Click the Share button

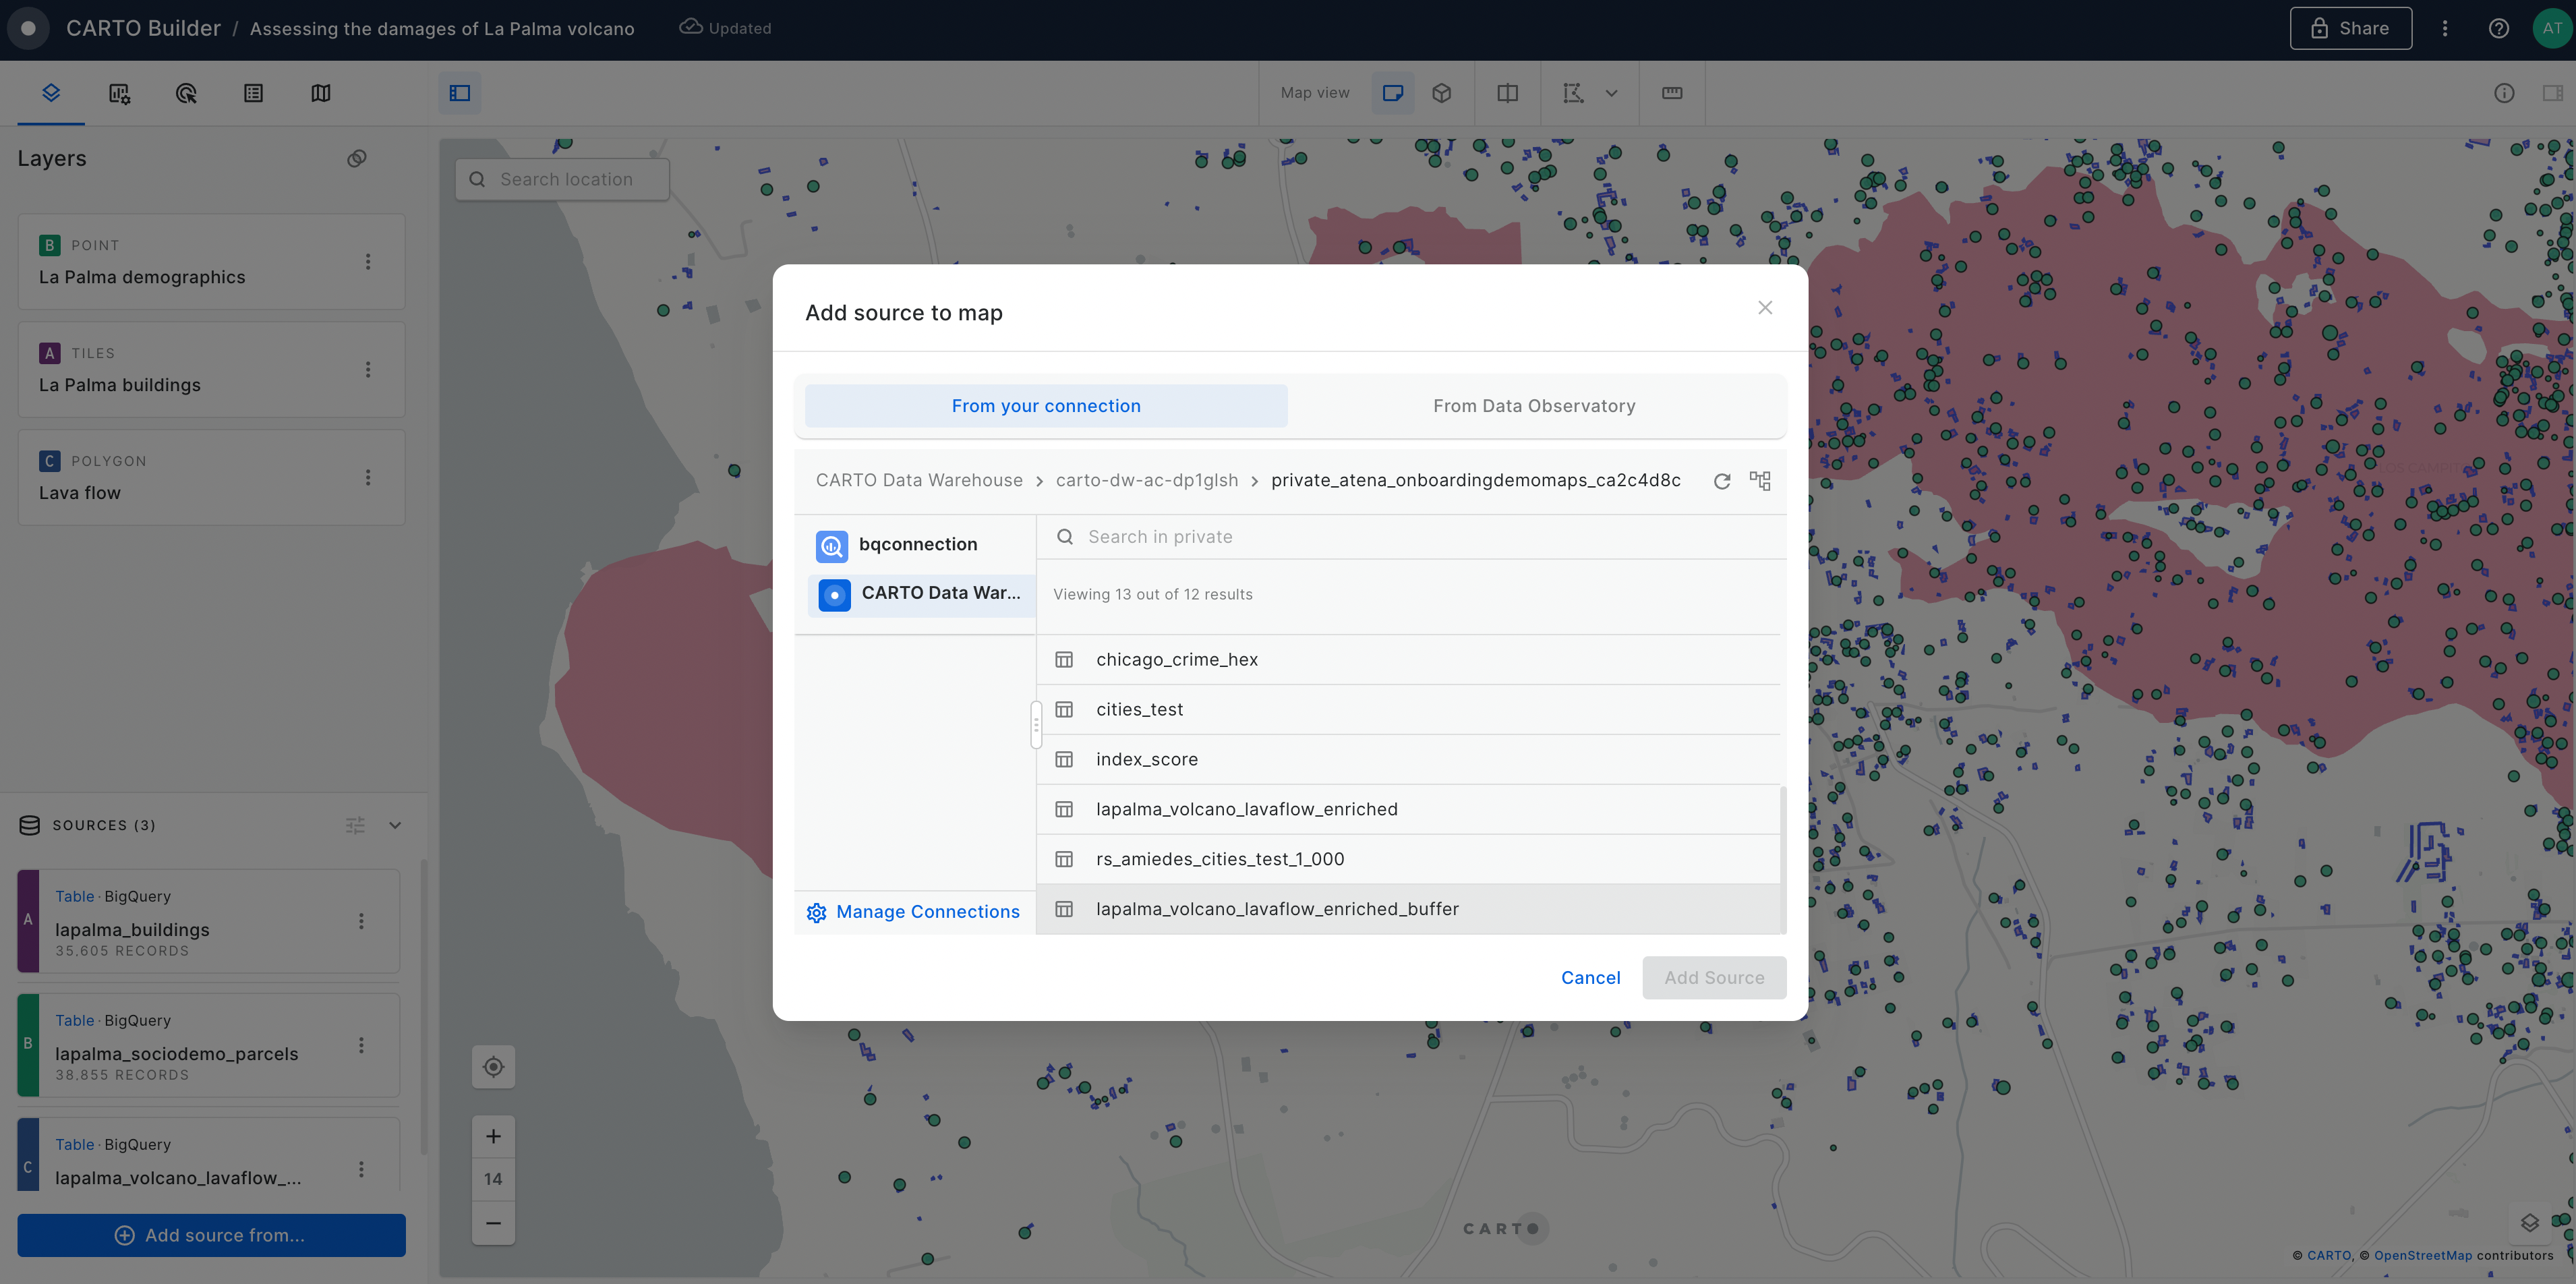click(2350, 28)
